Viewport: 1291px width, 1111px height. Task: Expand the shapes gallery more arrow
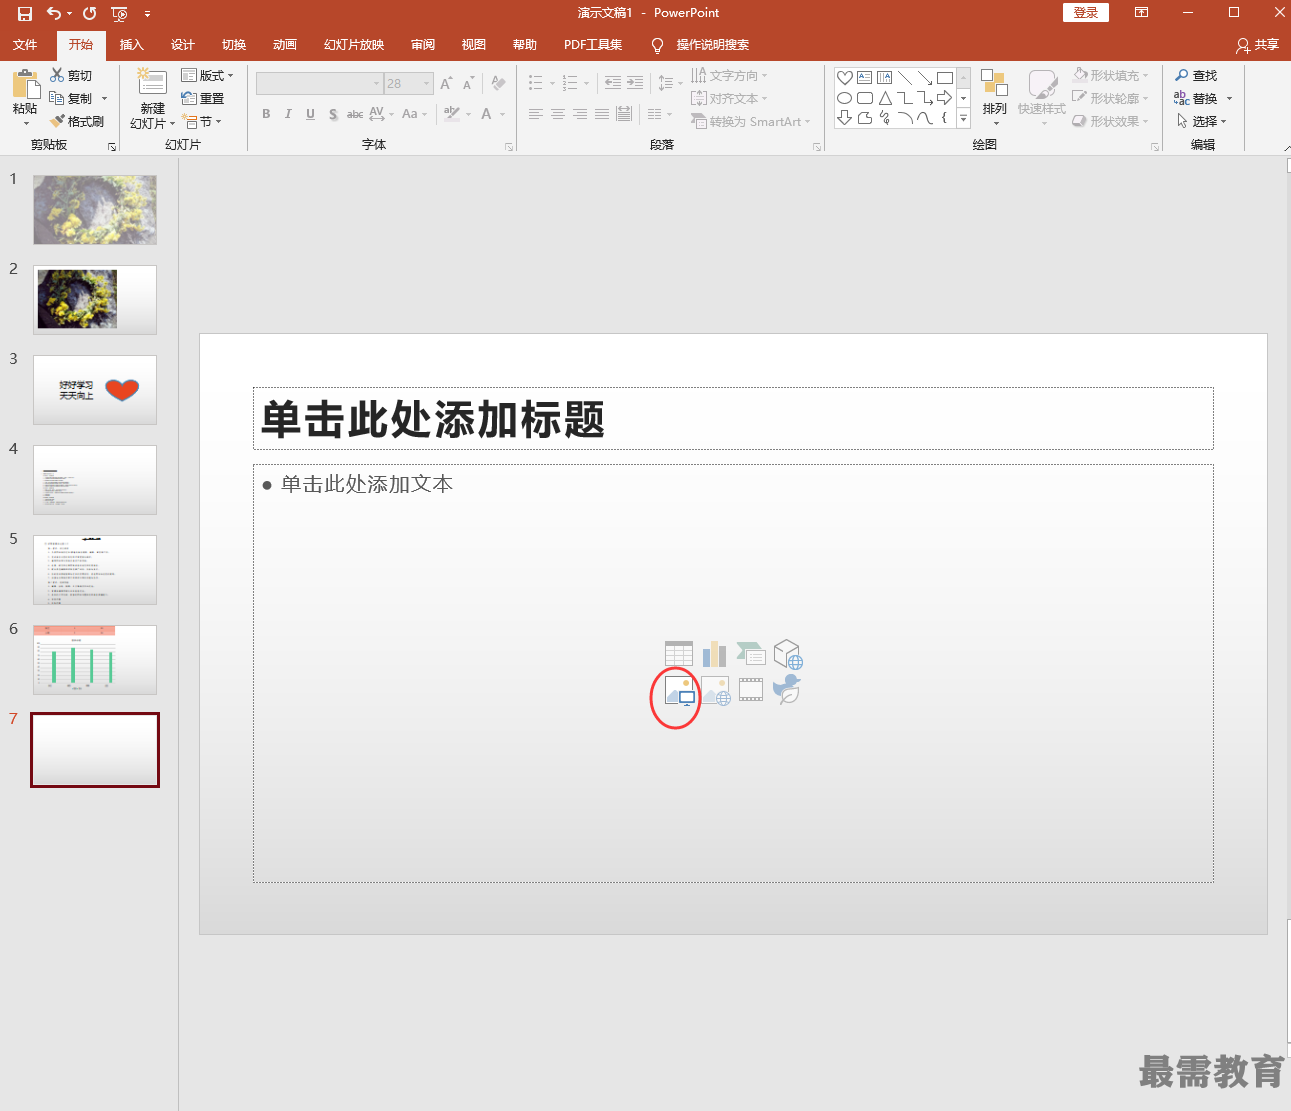point(964,118)
